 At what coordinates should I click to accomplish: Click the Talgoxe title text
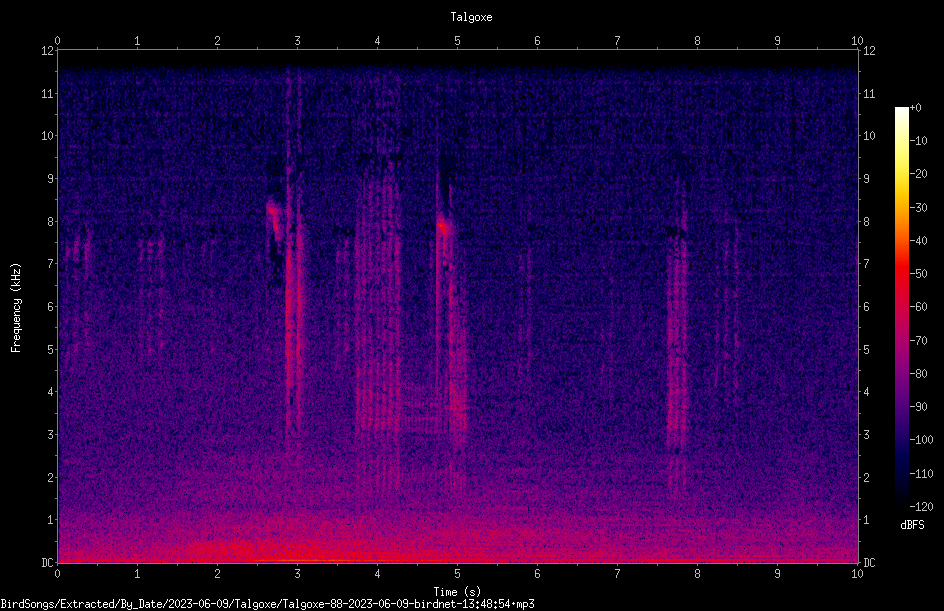point(471,17)
